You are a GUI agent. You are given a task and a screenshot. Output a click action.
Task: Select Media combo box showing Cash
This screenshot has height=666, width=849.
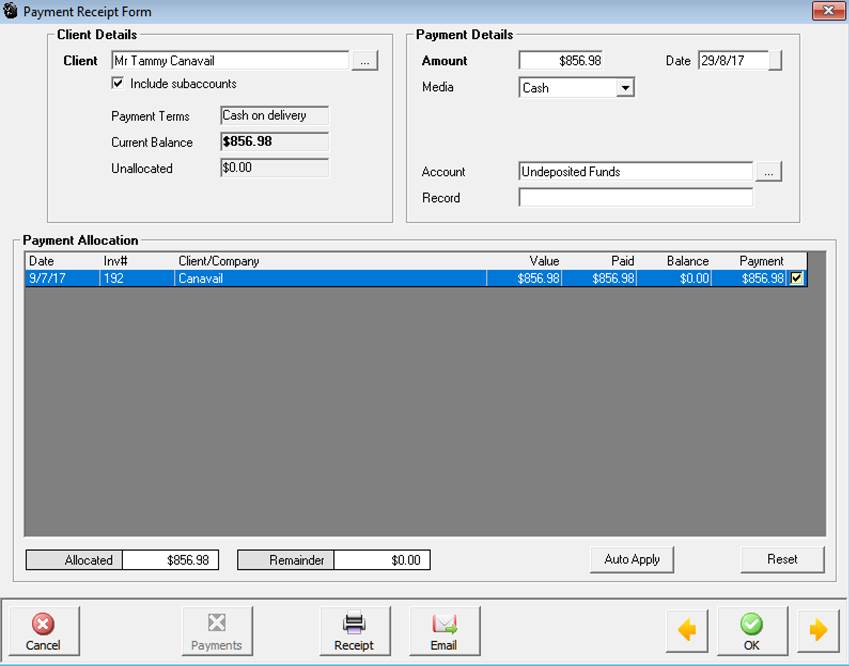point(576,88)
